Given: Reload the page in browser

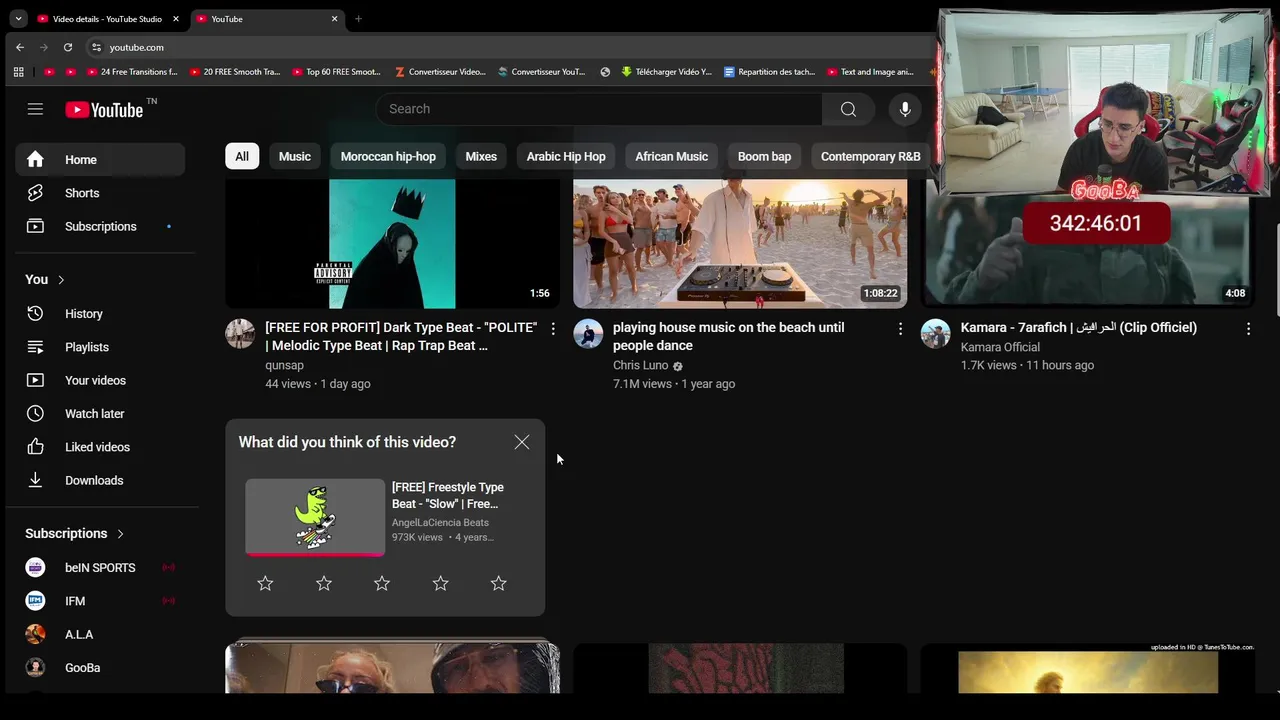Looking at the screenshot, I should pos(67,47).
